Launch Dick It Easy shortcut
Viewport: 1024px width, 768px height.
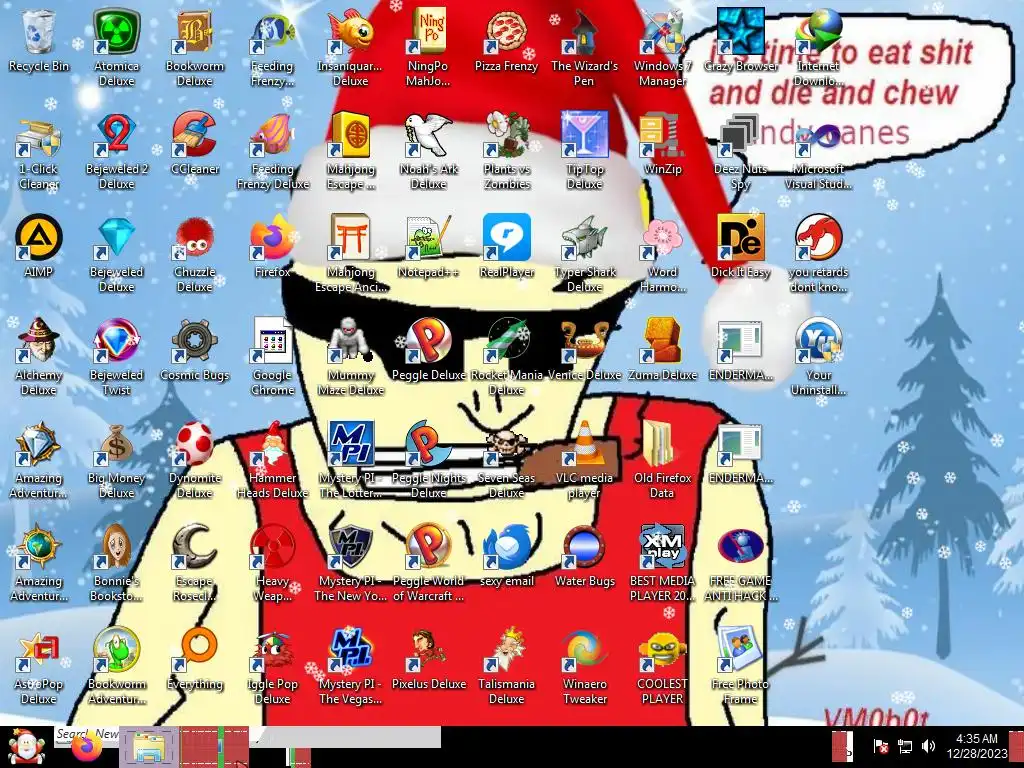[741, 246]
